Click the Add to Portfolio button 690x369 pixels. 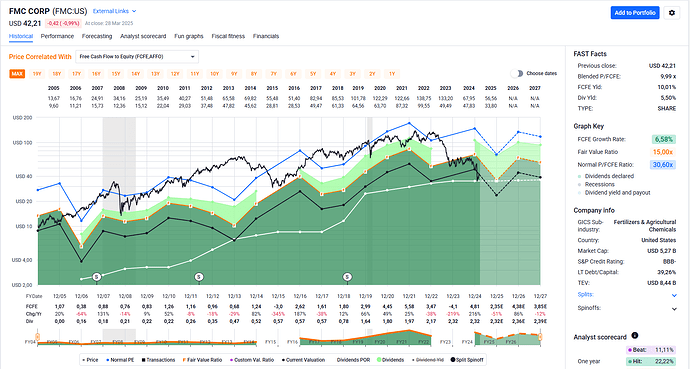(x=635, y=13)
